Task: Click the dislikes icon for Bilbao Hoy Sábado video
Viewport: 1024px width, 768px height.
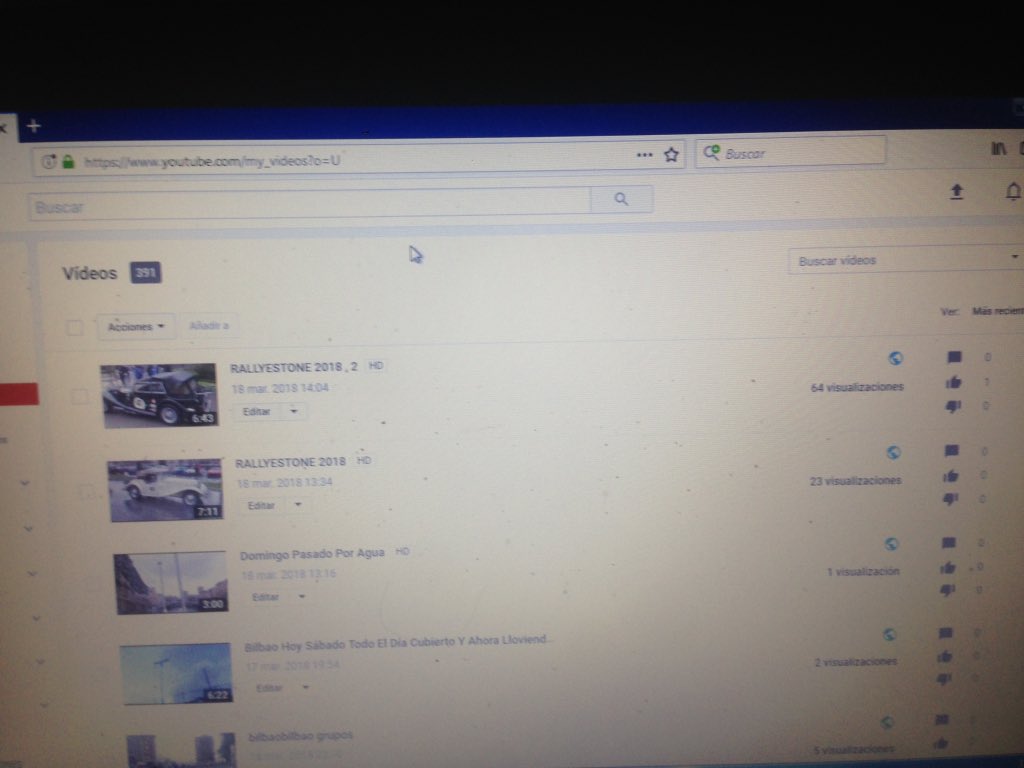Action: click(x=944, y=679)
